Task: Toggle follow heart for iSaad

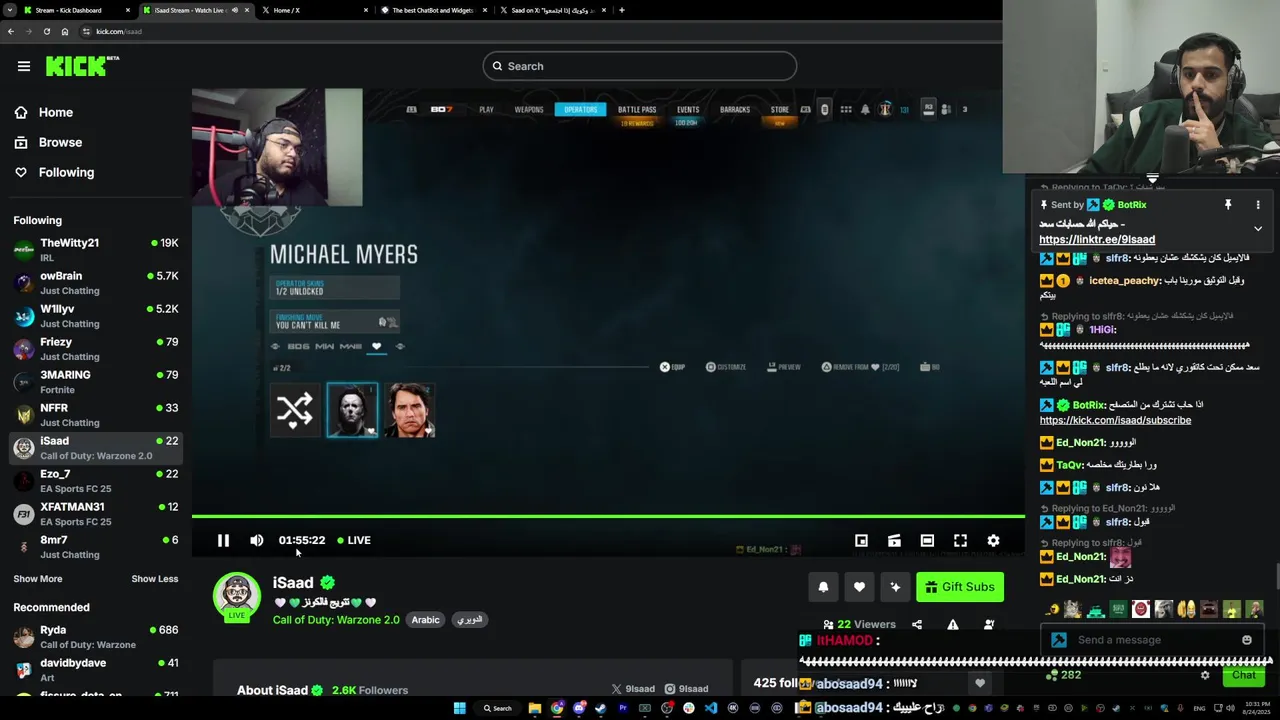Action: [859, 587]
